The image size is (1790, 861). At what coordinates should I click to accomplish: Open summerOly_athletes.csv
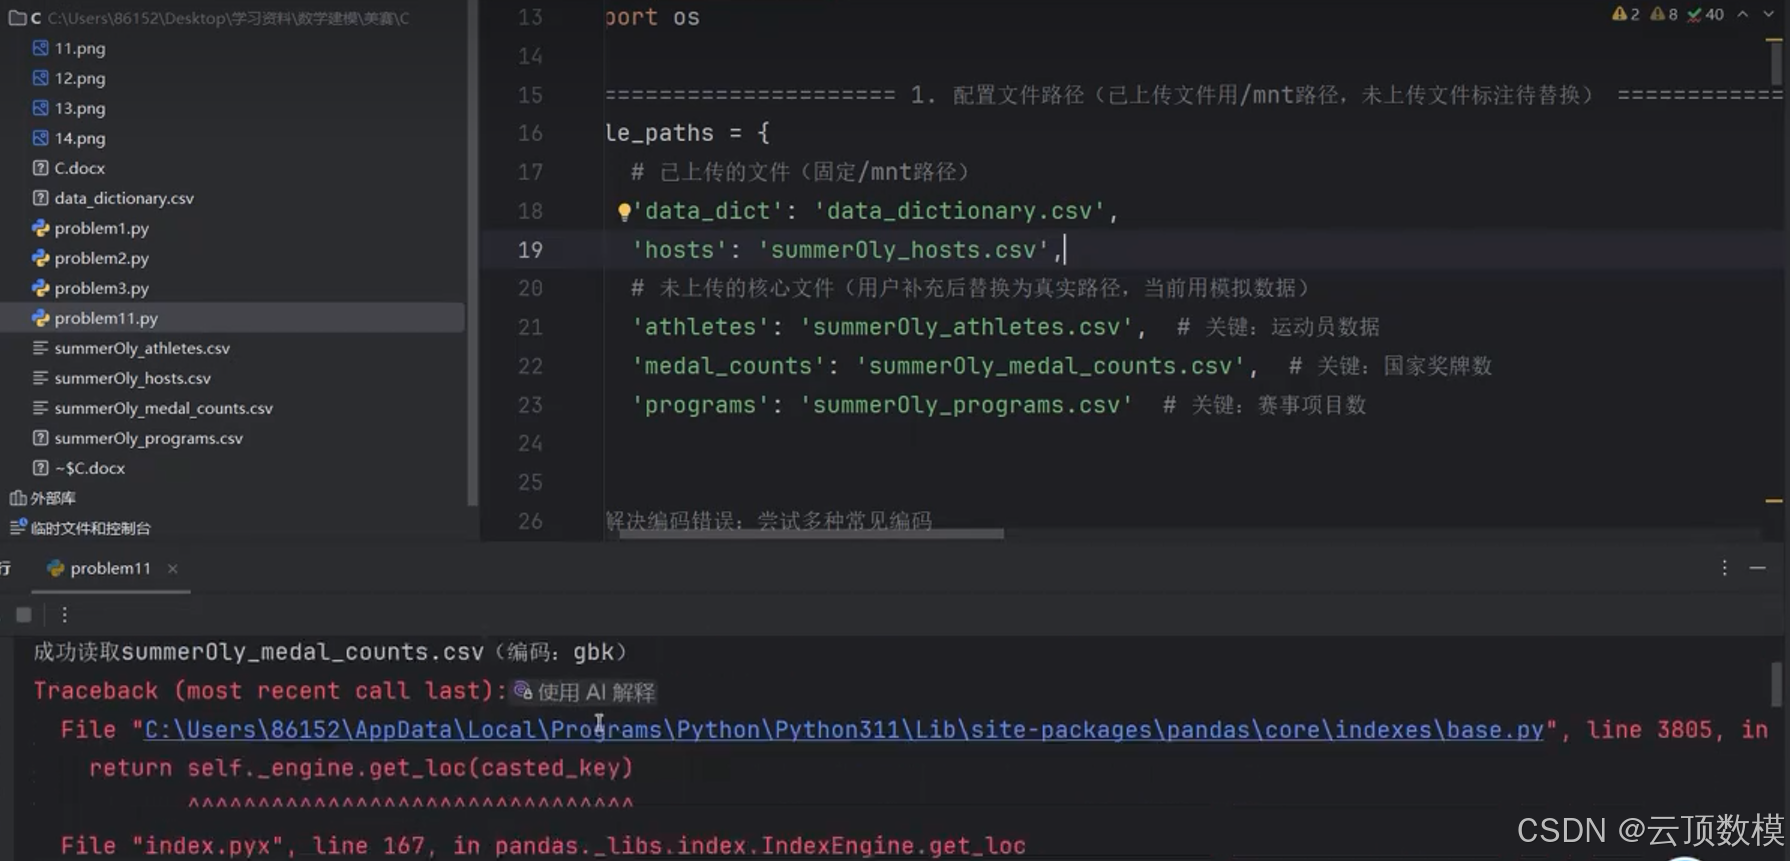142,348
